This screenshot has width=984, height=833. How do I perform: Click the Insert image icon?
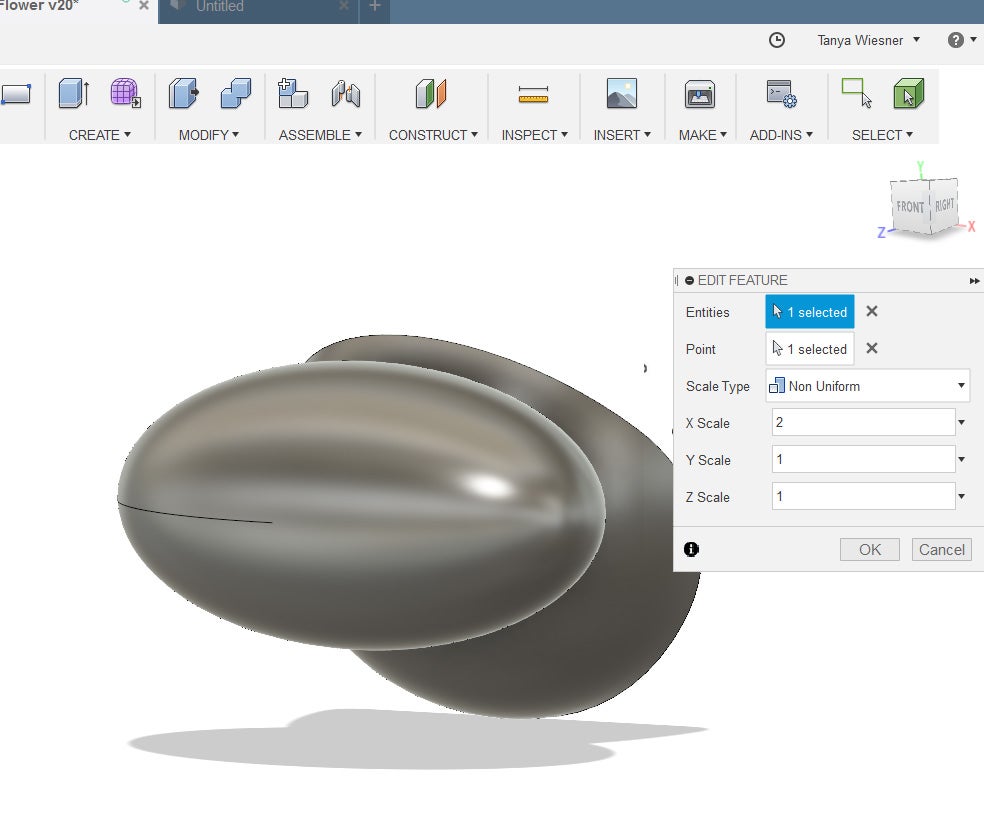621,94
